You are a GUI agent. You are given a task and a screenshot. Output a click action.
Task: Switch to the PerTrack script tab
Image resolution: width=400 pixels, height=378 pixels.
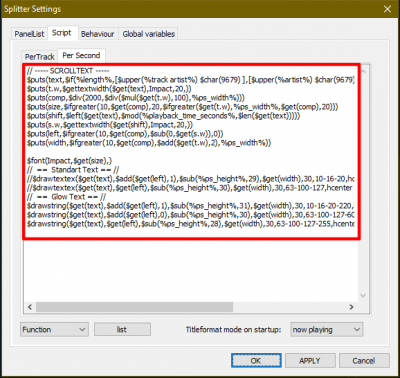39,57
